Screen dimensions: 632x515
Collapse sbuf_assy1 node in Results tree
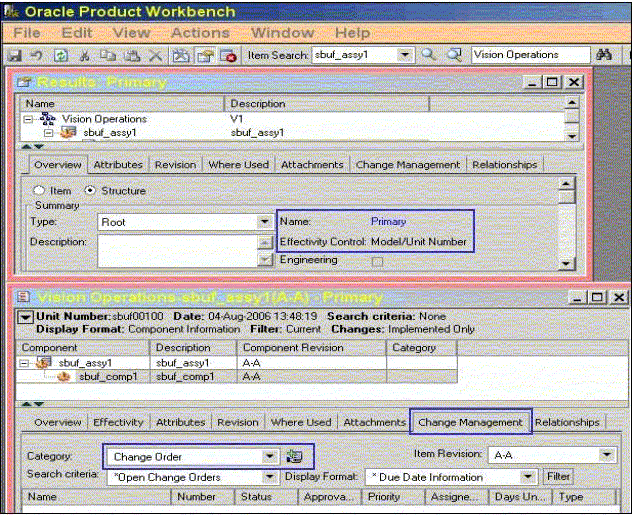coord(48,133)
